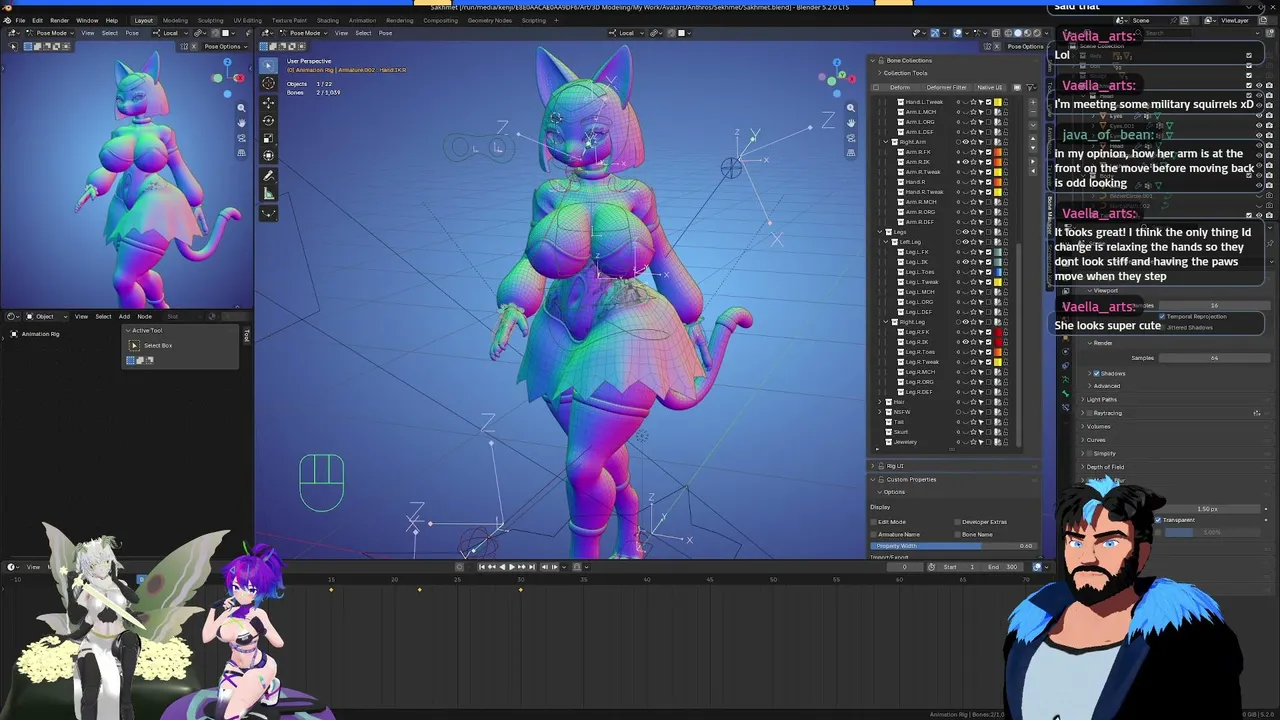Switch to the Sculpting workspace tab
1280x720 pixels.
pyautogui.click(x=210, y=20)
